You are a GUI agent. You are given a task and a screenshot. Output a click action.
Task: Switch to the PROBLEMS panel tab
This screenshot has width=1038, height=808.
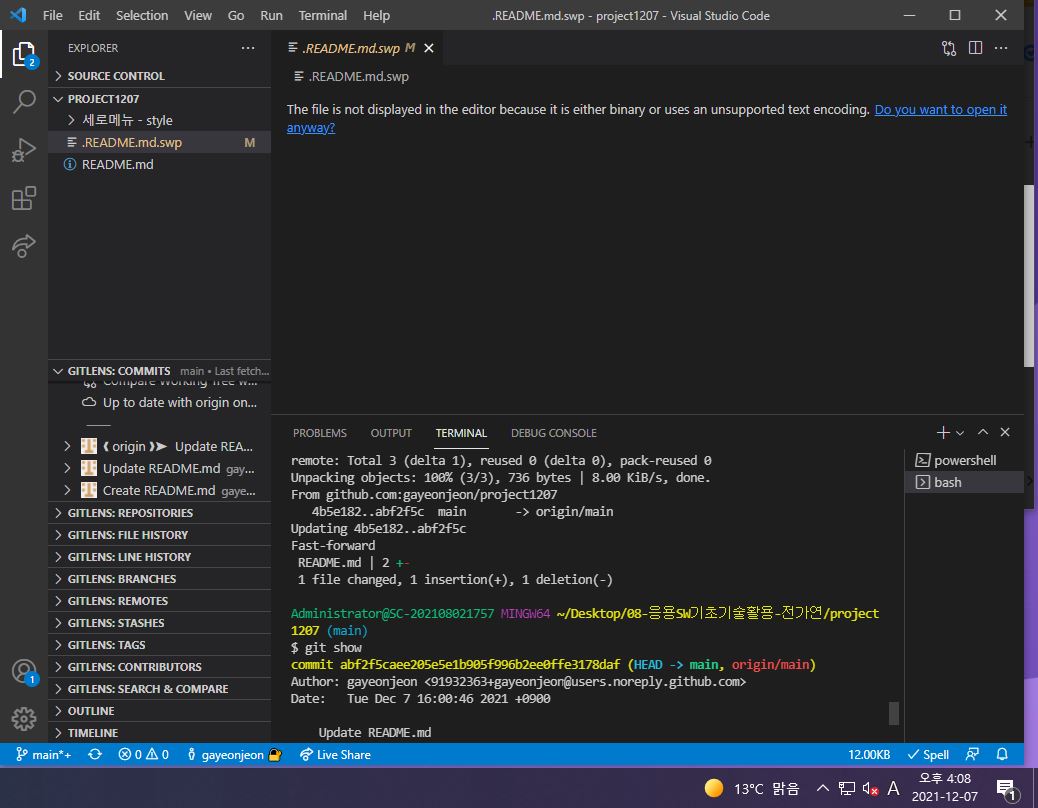pyautogui.click(x=320, y=433)
